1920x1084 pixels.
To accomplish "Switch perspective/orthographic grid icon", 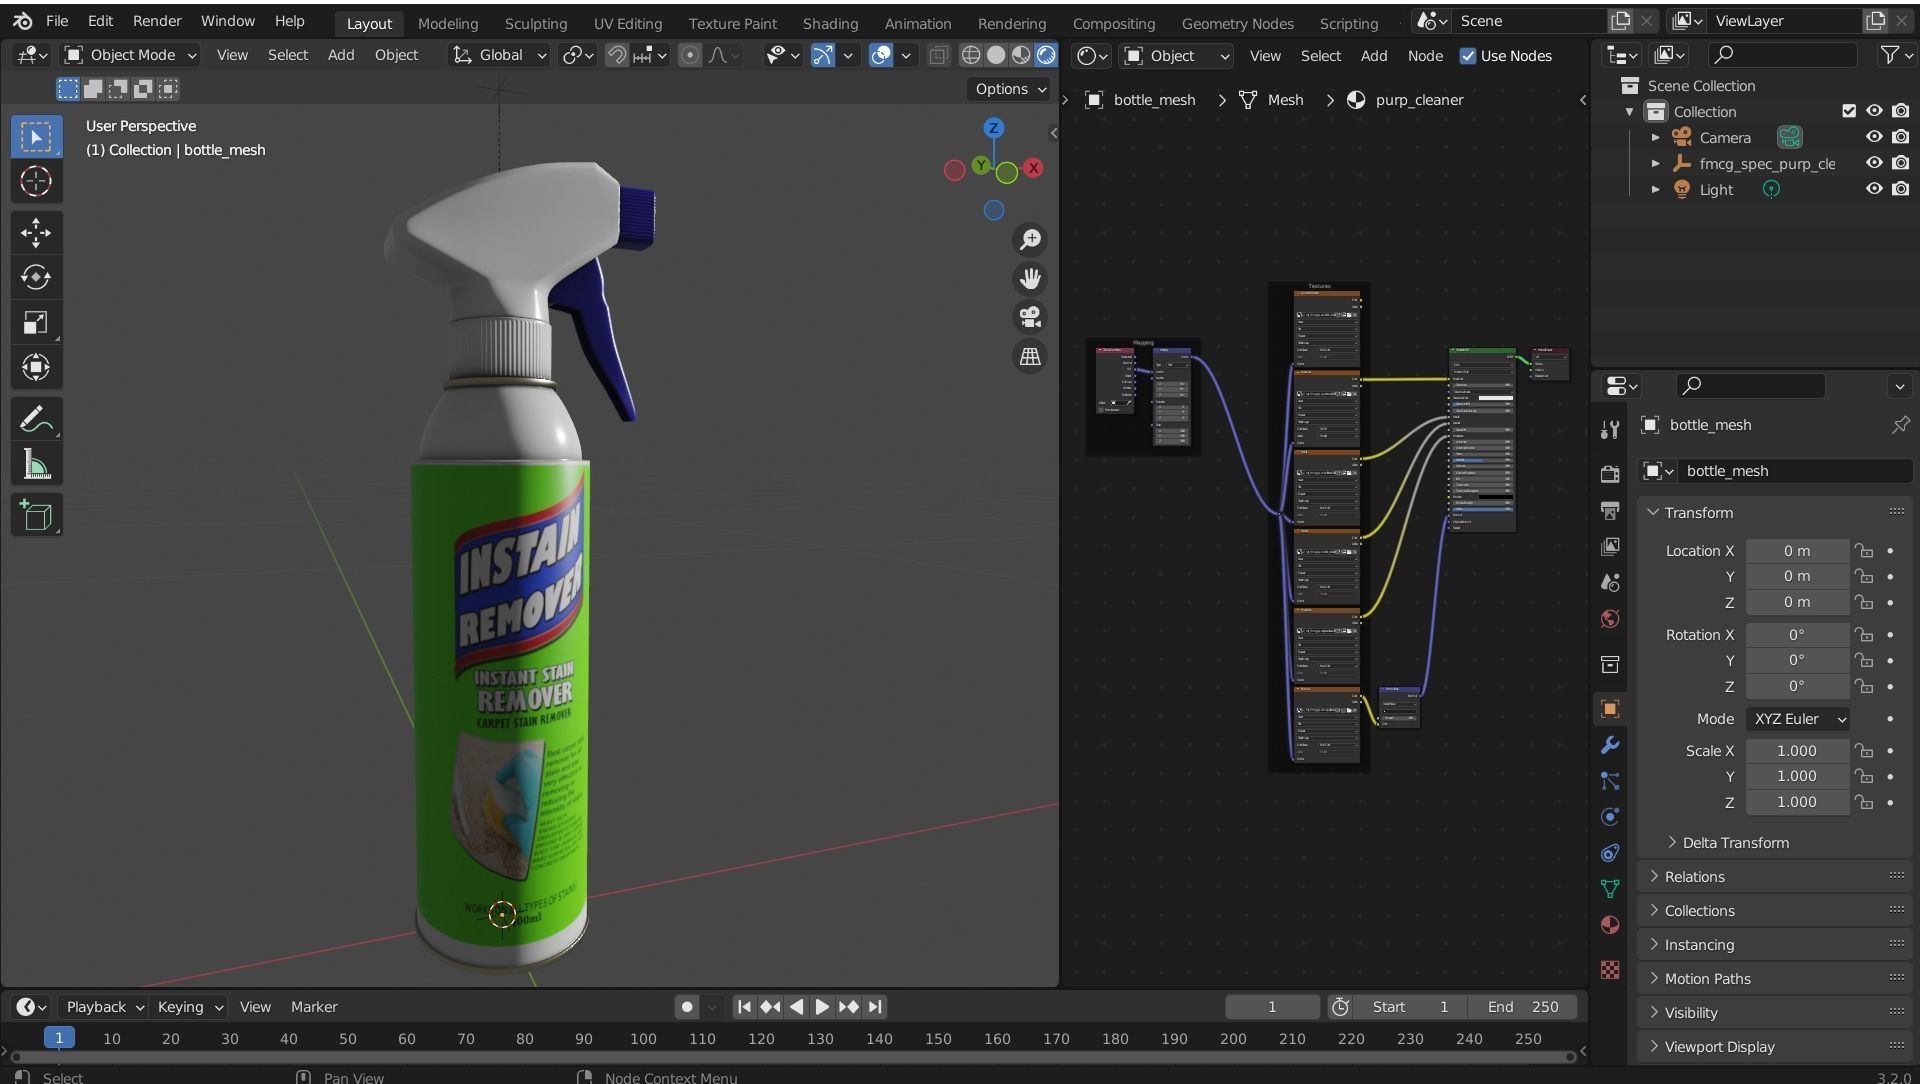I will [1030, 357].
